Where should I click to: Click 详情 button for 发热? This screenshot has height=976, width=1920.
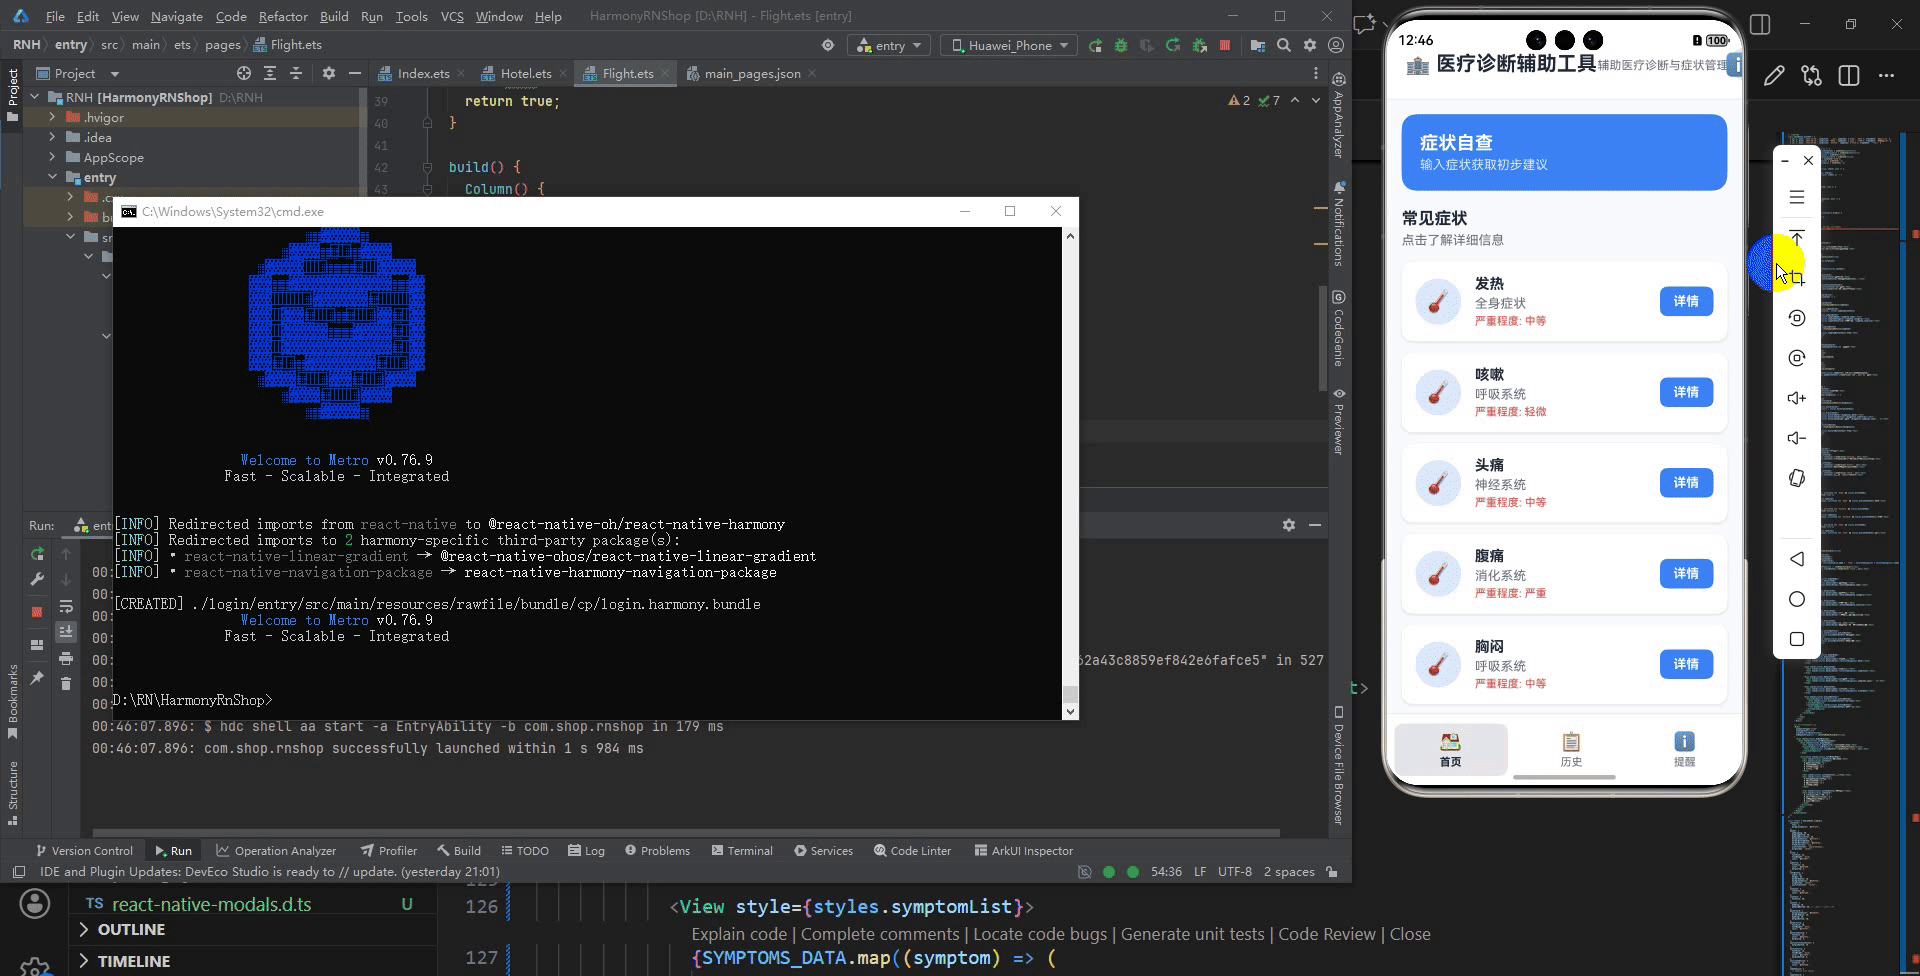coord(1686,301)
